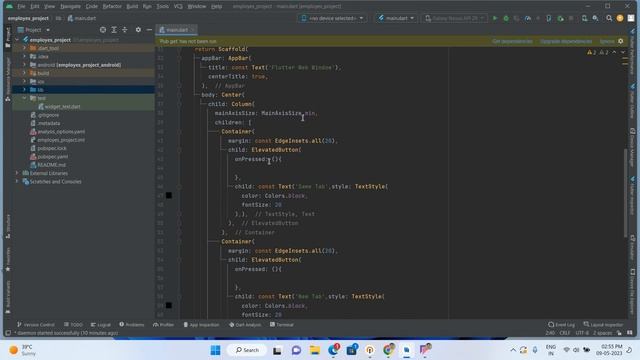The image size is (640, 360).
Task: Collapse the test folder
Action: [24, 98]
